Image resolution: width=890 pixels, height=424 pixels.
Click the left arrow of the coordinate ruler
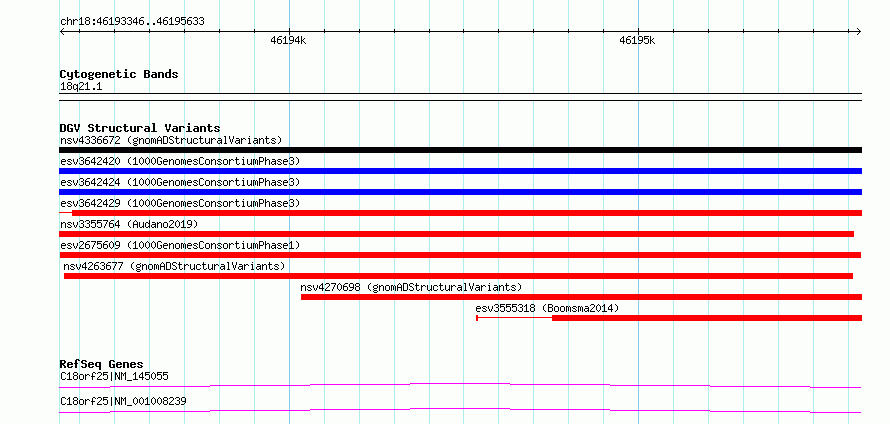point(62,31)
